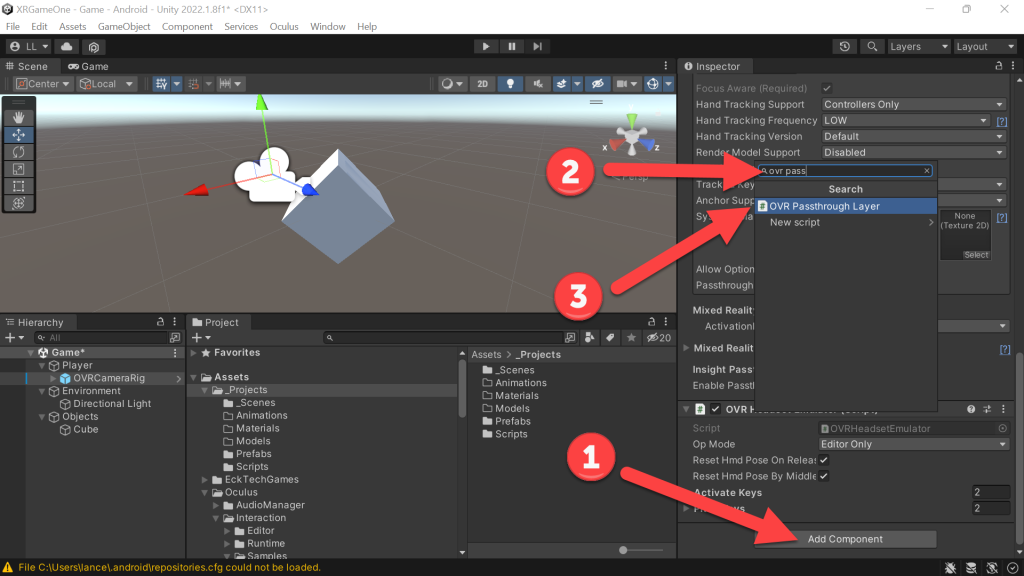Open OVR Headset Emulator more options
Viewport: 1024px width, 576px height.
tap(1003, 409)
